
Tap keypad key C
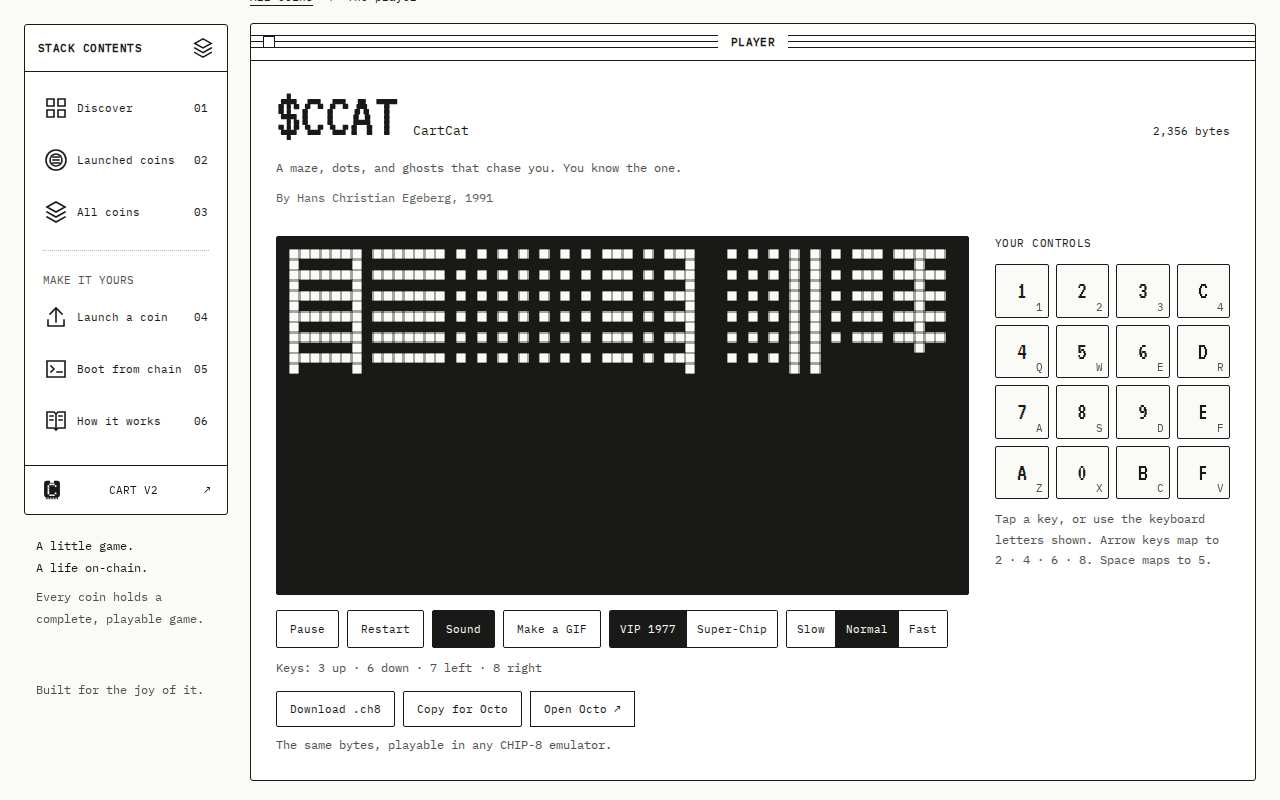1203,291
